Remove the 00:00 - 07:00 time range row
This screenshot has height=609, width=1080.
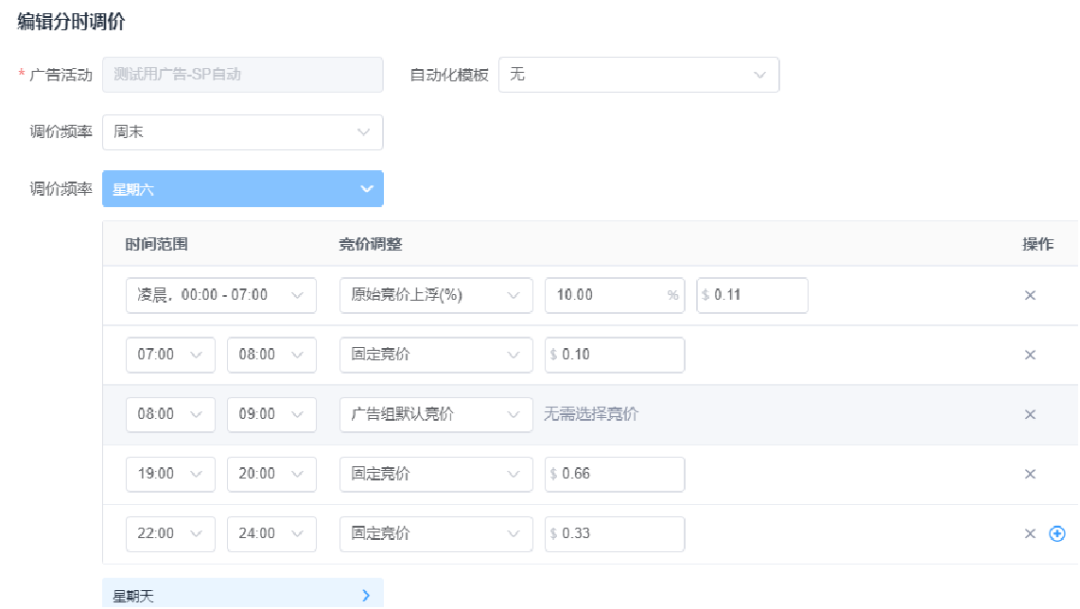point(1030,296)
